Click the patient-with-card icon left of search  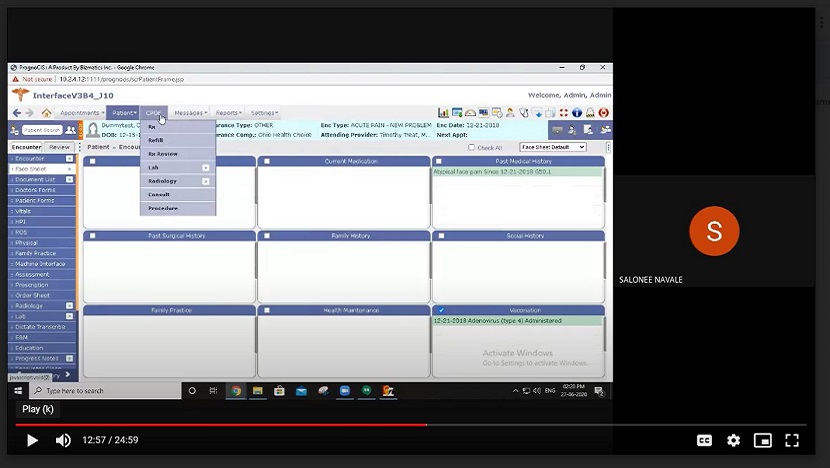pos(15,130)
